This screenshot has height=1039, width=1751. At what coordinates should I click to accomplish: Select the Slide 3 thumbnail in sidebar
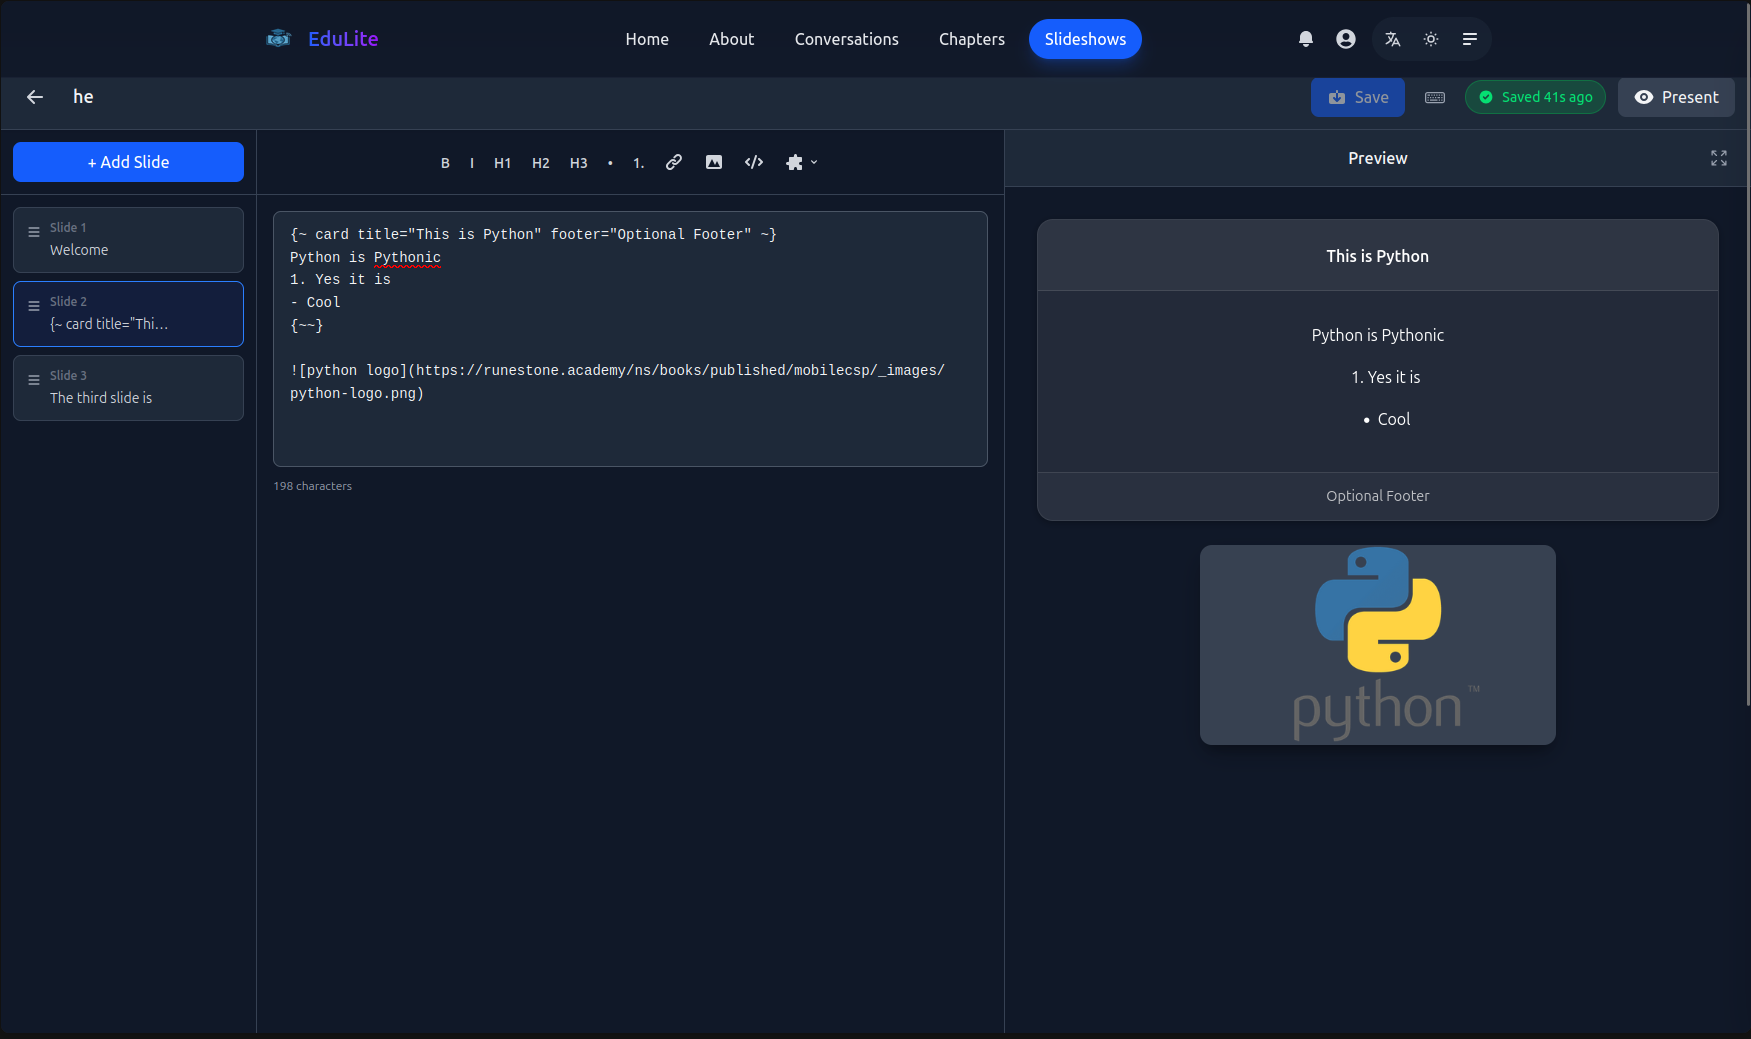coord(128,388)
